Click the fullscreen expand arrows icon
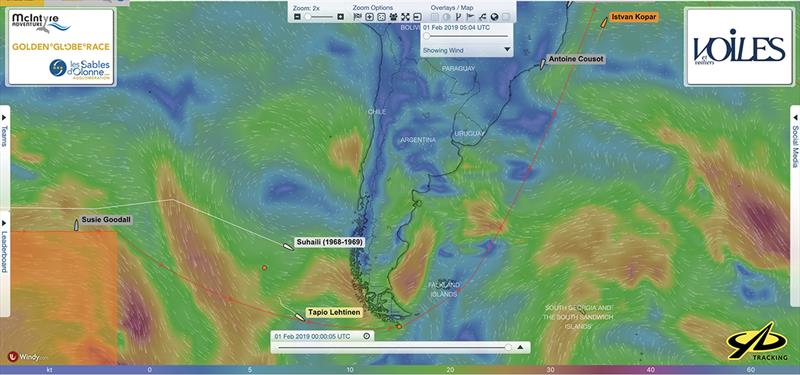 (405, 17)
